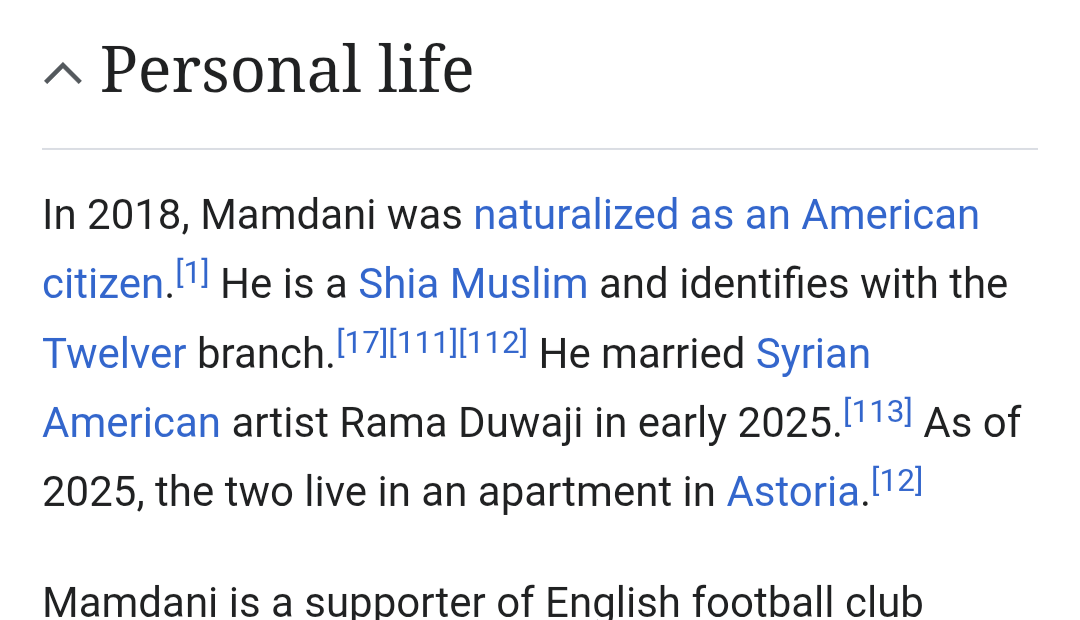Open citation reference [17]

[x=363, y=342]
